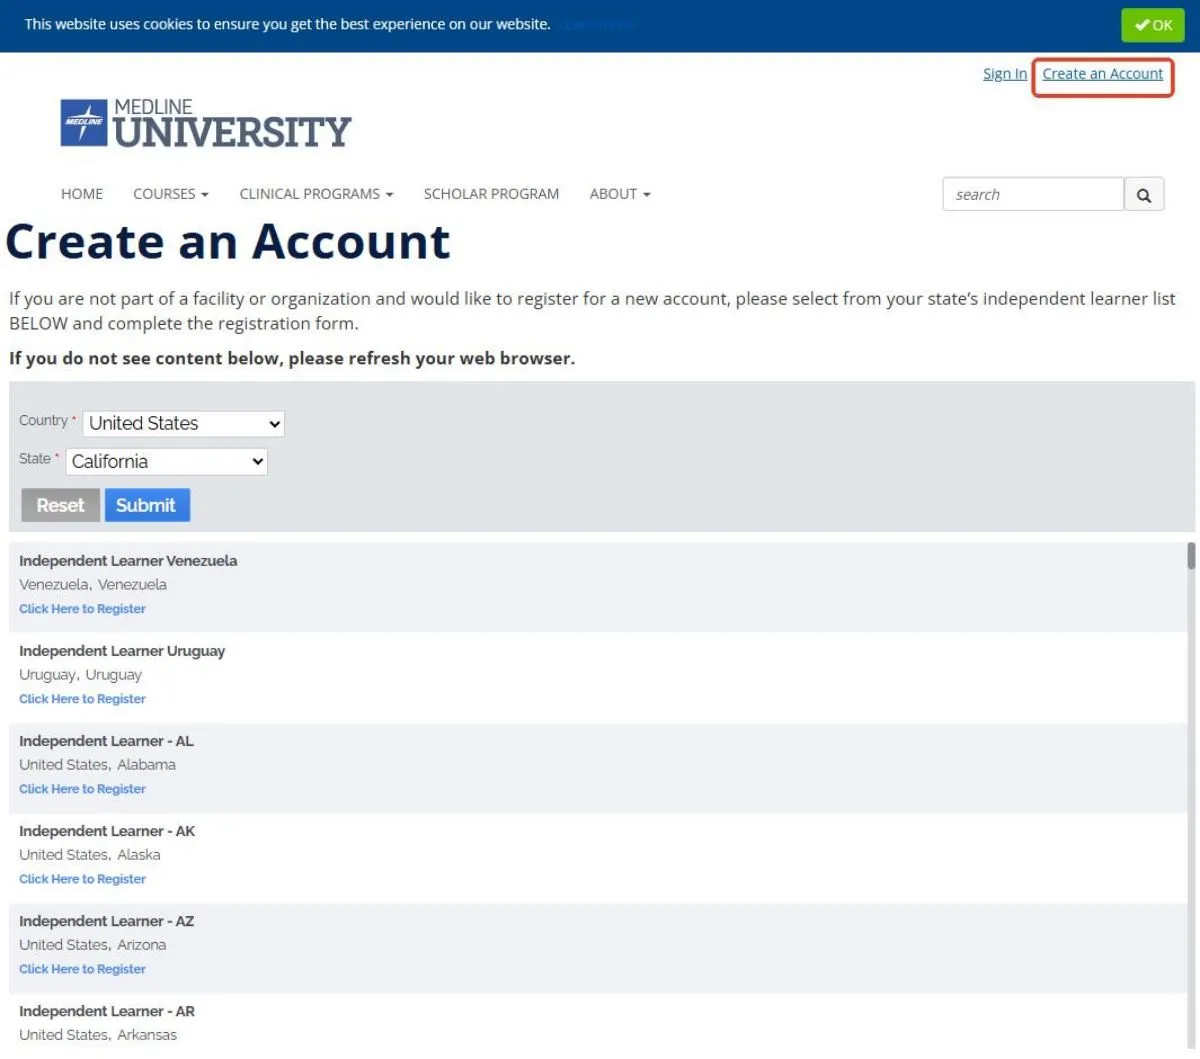The width and height of the screenshot is (1200, 1059).
Task: Click Here to Register for Venezuela
Action: coord(82,609)
